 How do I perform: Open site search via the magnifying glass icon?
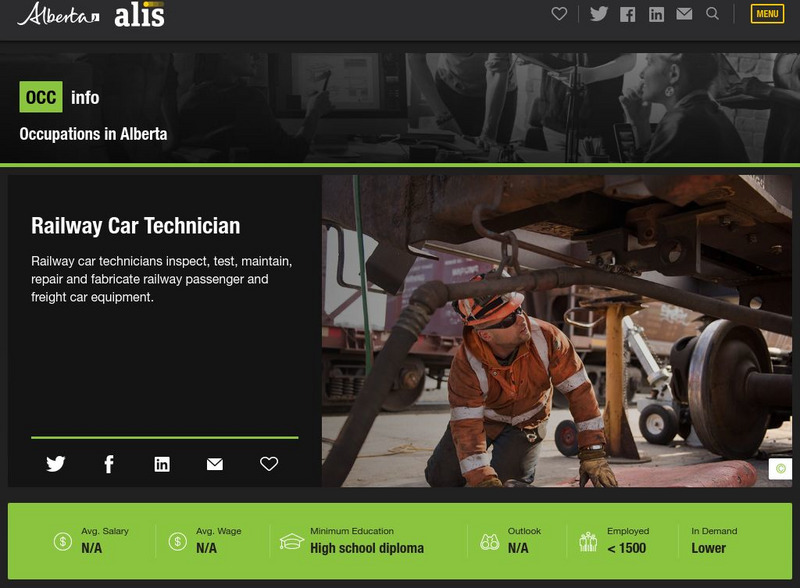tap(712, 15)
